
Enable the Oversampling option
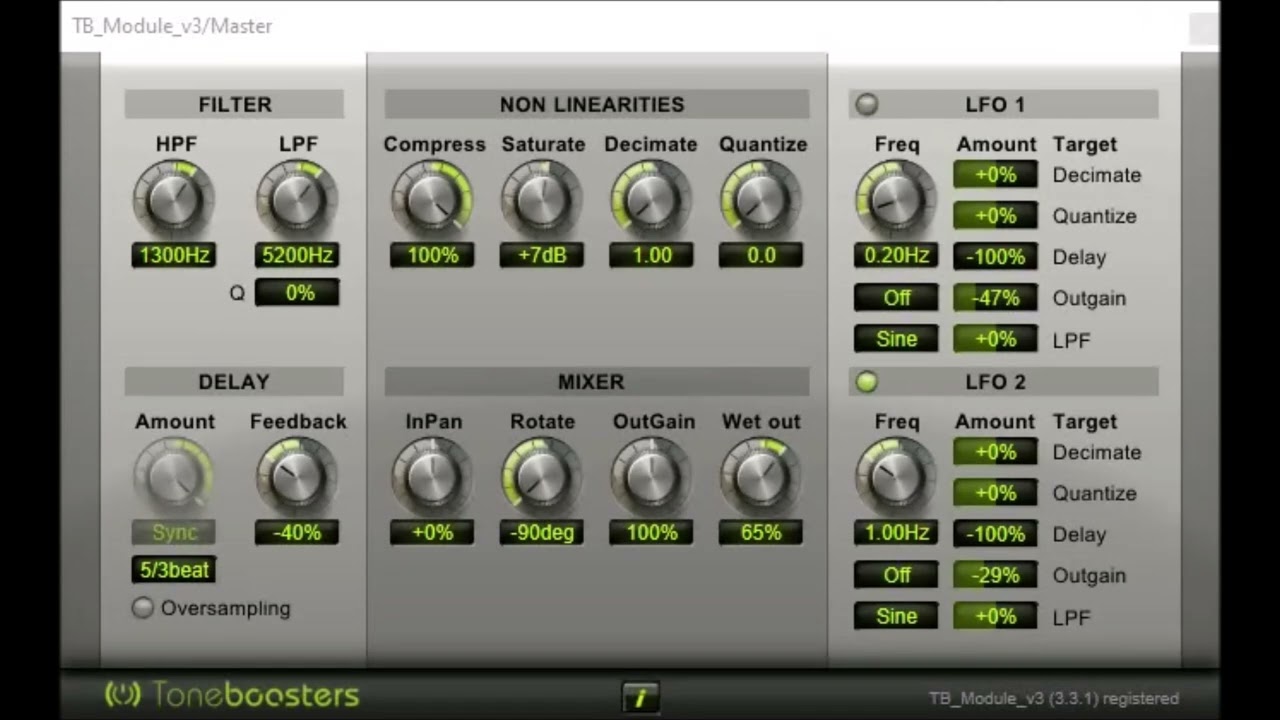(x=143, y=608)
